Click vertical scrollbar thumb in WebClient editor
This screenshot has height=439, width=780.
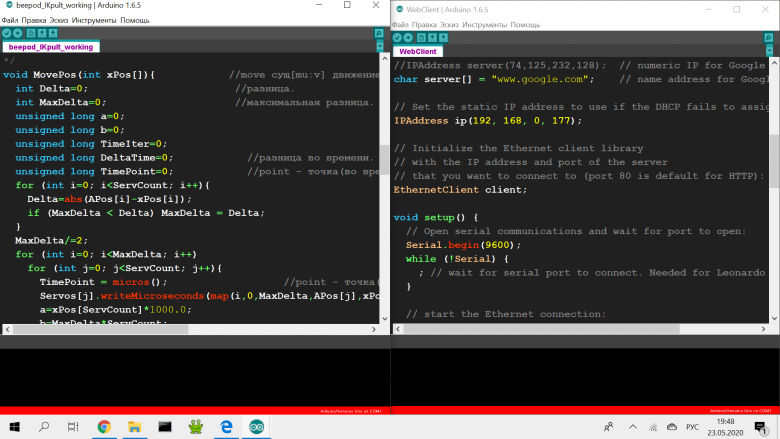pyautogui.click(x=775, y=161)
